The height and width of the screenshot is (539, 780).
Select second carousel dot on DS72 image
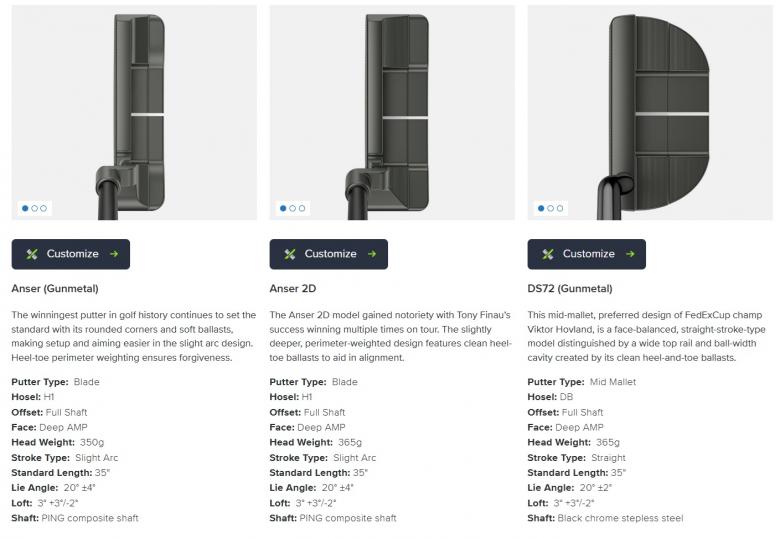tap(551, 208)
